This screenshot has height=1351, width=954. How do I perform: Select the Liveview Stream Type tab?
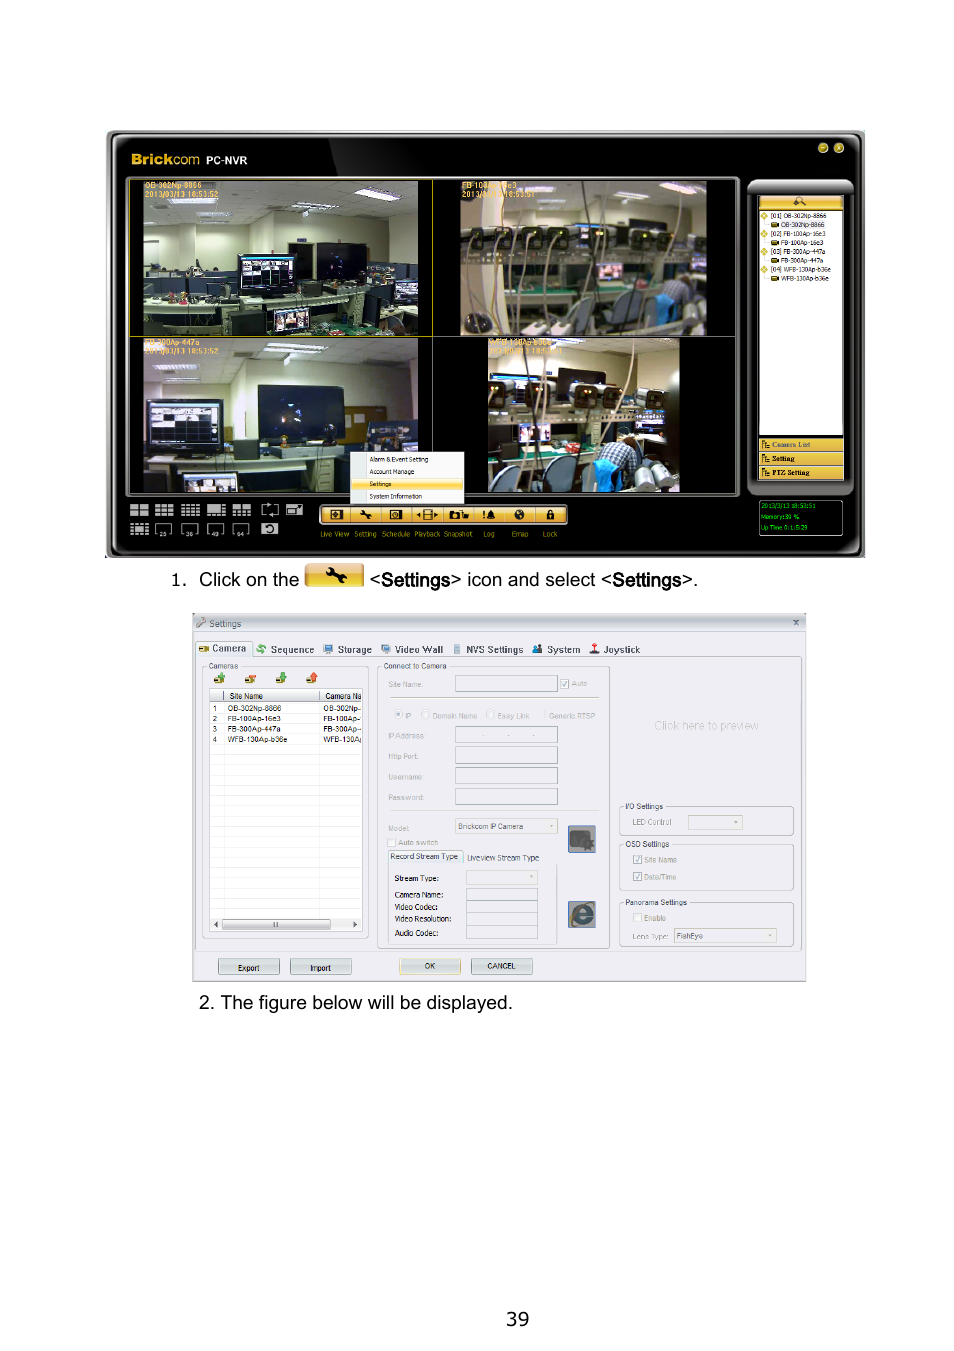(x=503, y=858)
